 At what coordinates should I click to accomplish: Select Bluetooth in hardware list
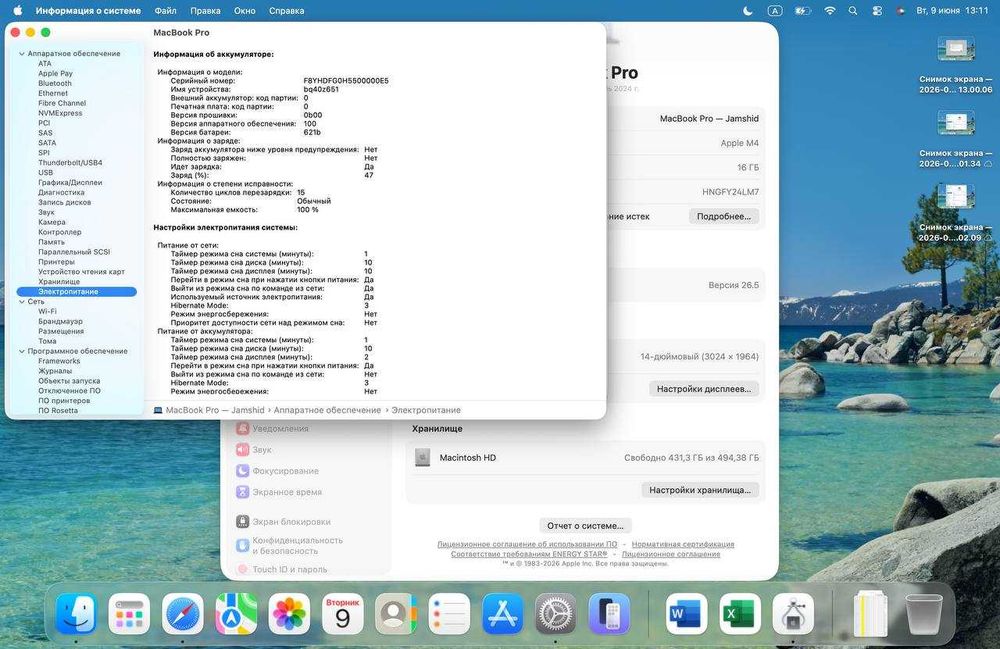(x=55, y=84)
